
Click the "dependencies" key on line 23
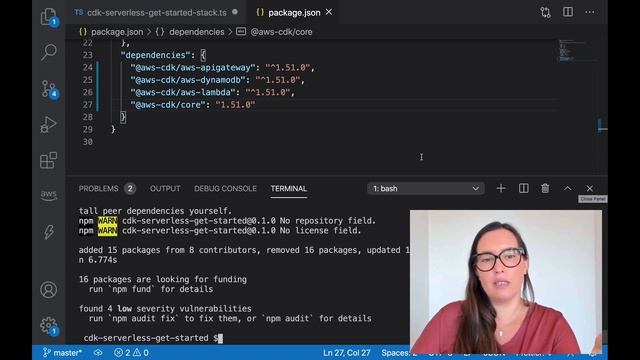coord(156,55)
